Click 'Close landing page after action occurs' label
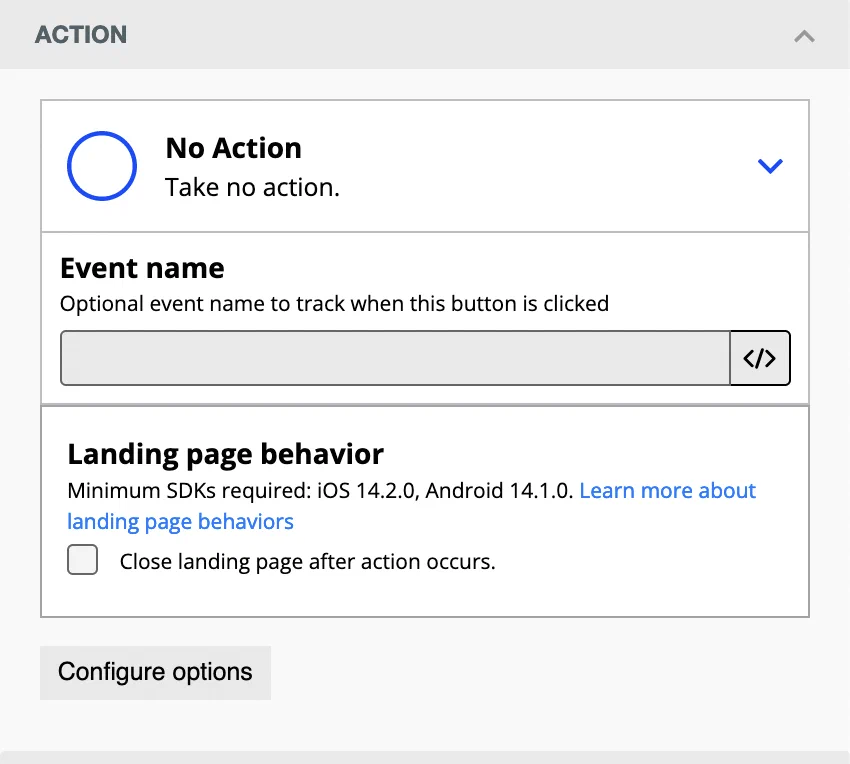 [x=307, y=562]
